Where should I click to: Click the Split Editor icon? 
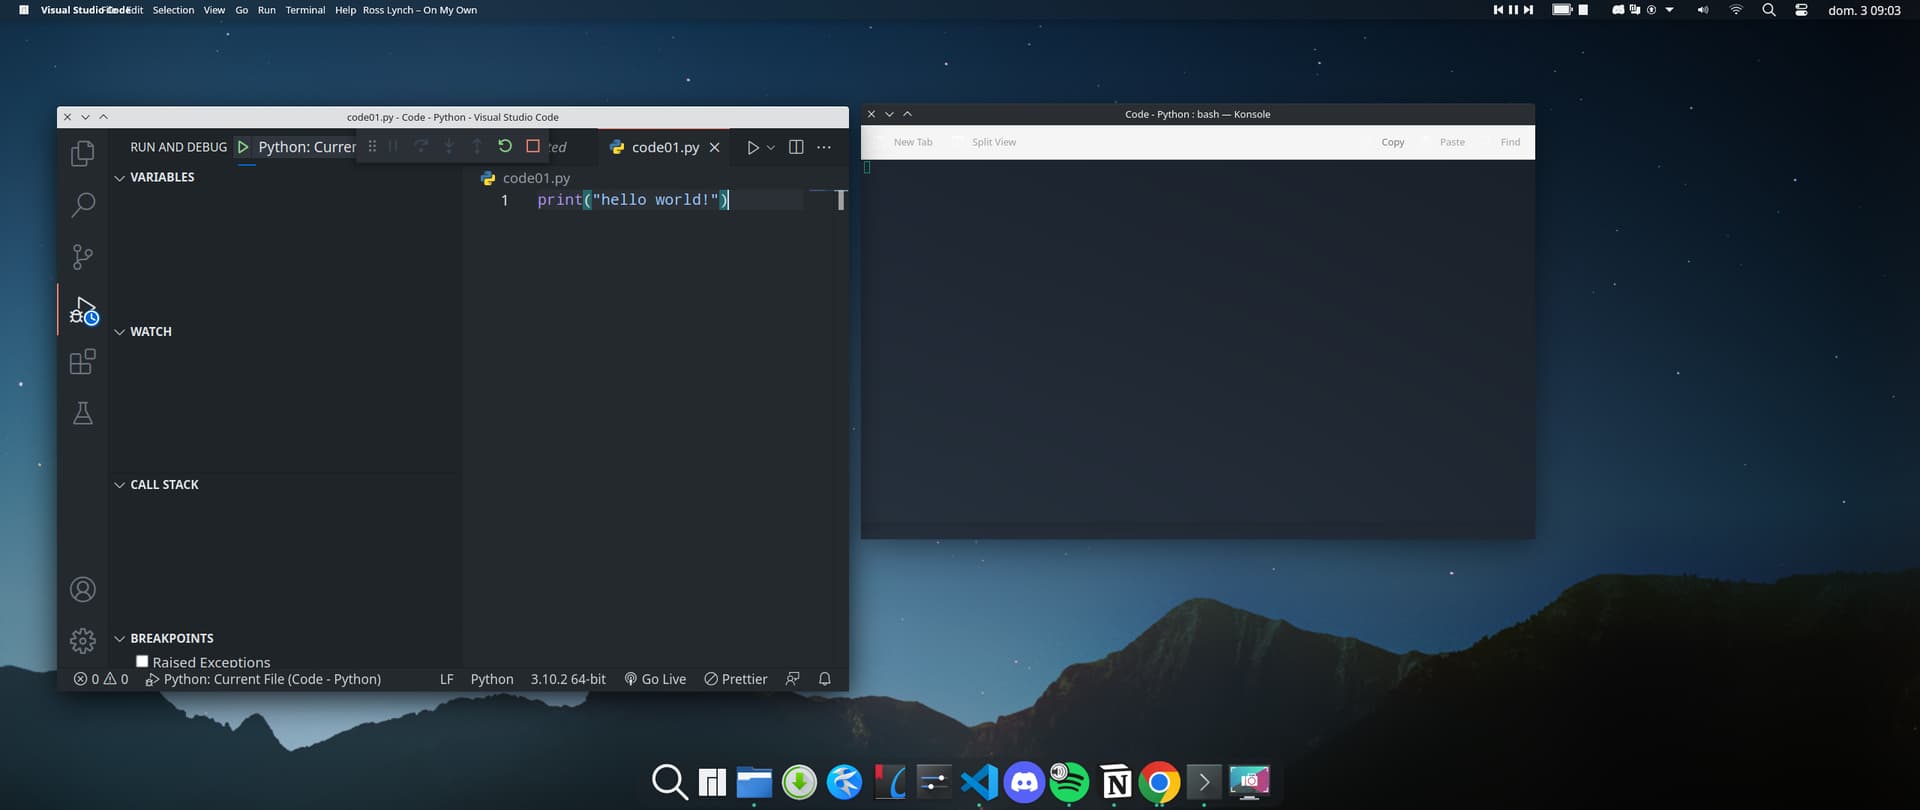coord(796,147)
